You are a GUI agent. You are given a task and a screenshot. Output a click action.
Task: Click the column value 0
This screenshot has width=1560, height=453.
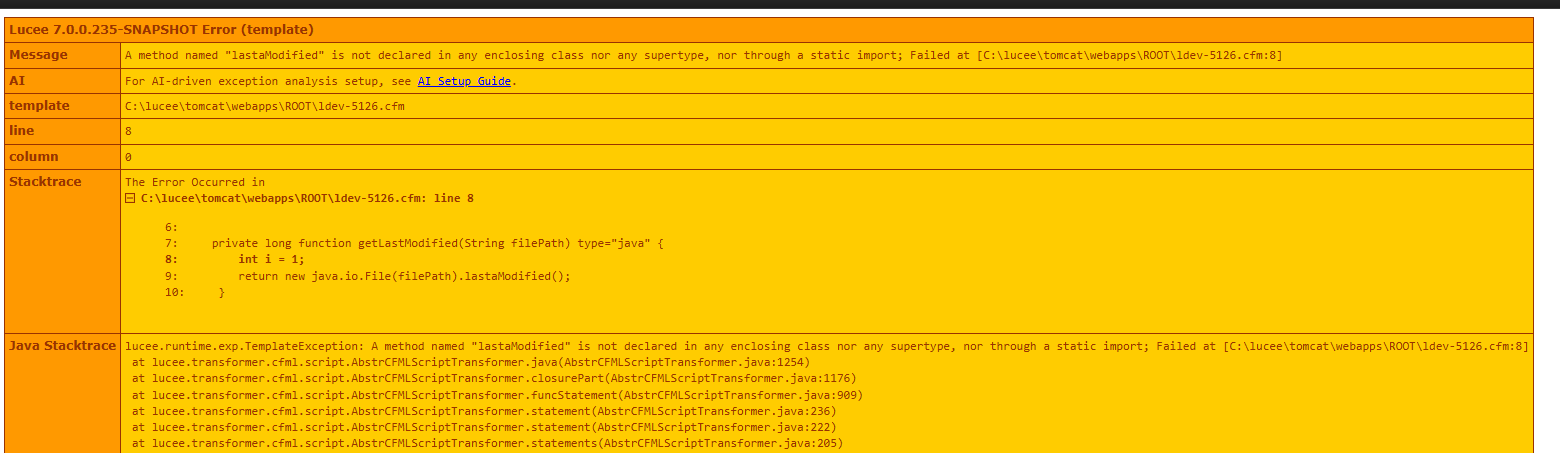click(128, 157)
